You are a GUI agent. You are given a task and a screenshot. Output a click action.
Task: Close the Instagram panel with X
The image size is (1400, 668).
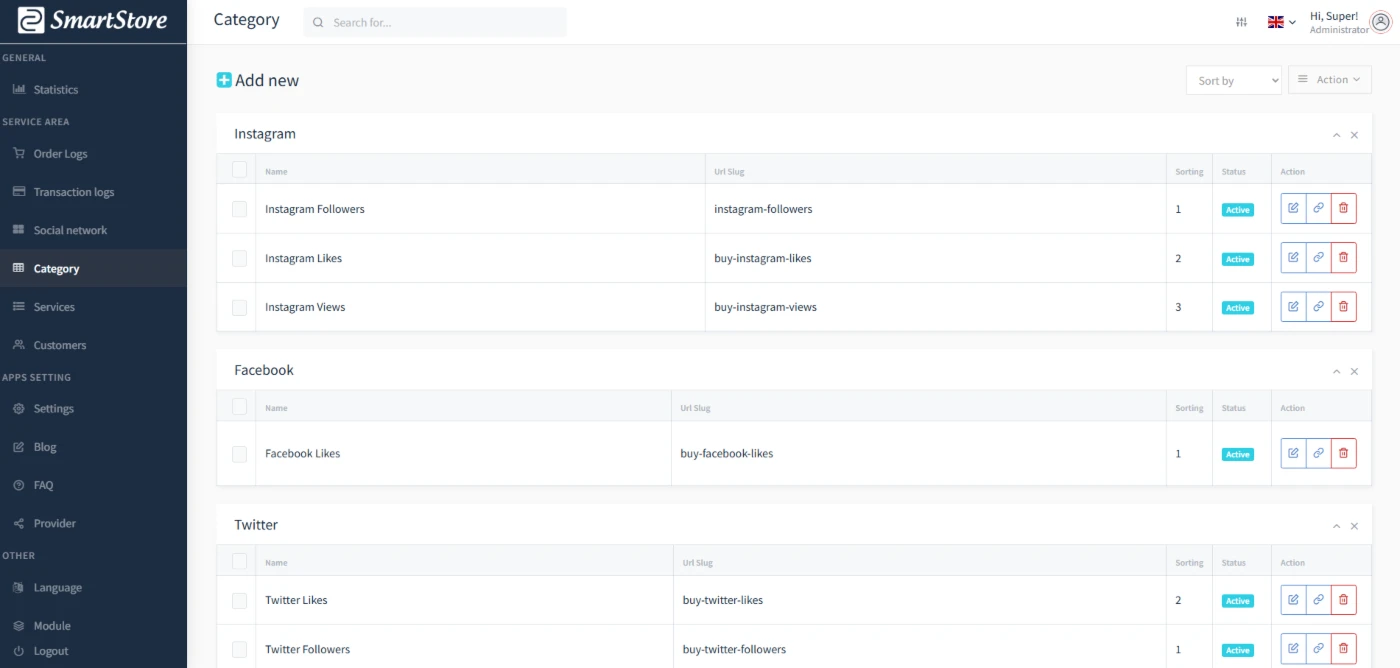(x=1354, y=135)
